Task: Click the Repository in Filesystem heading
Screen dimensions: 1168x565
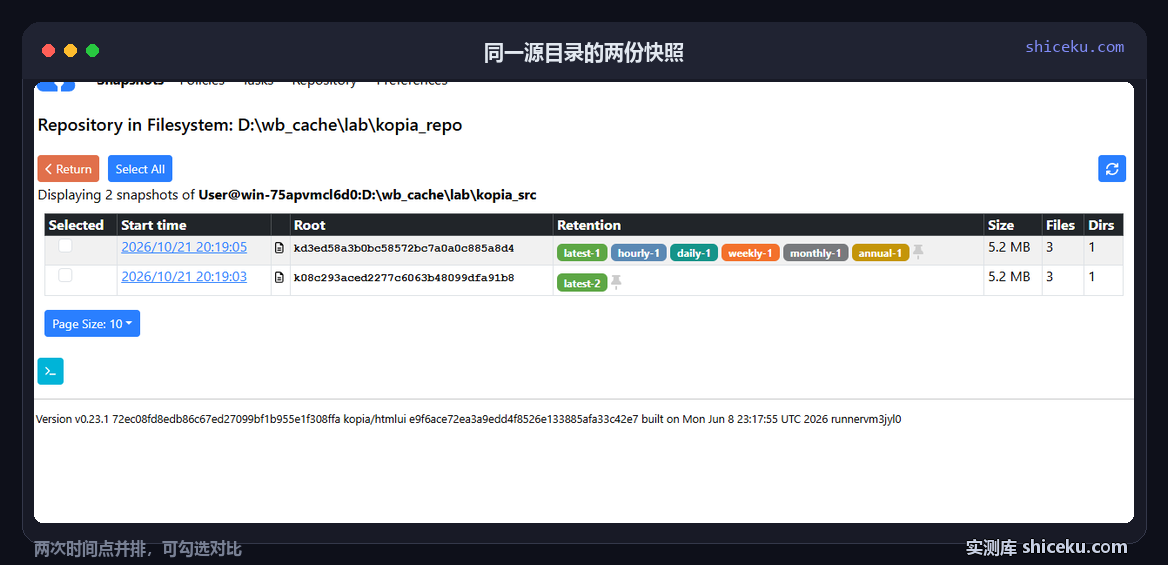Action: click(250, 125)
